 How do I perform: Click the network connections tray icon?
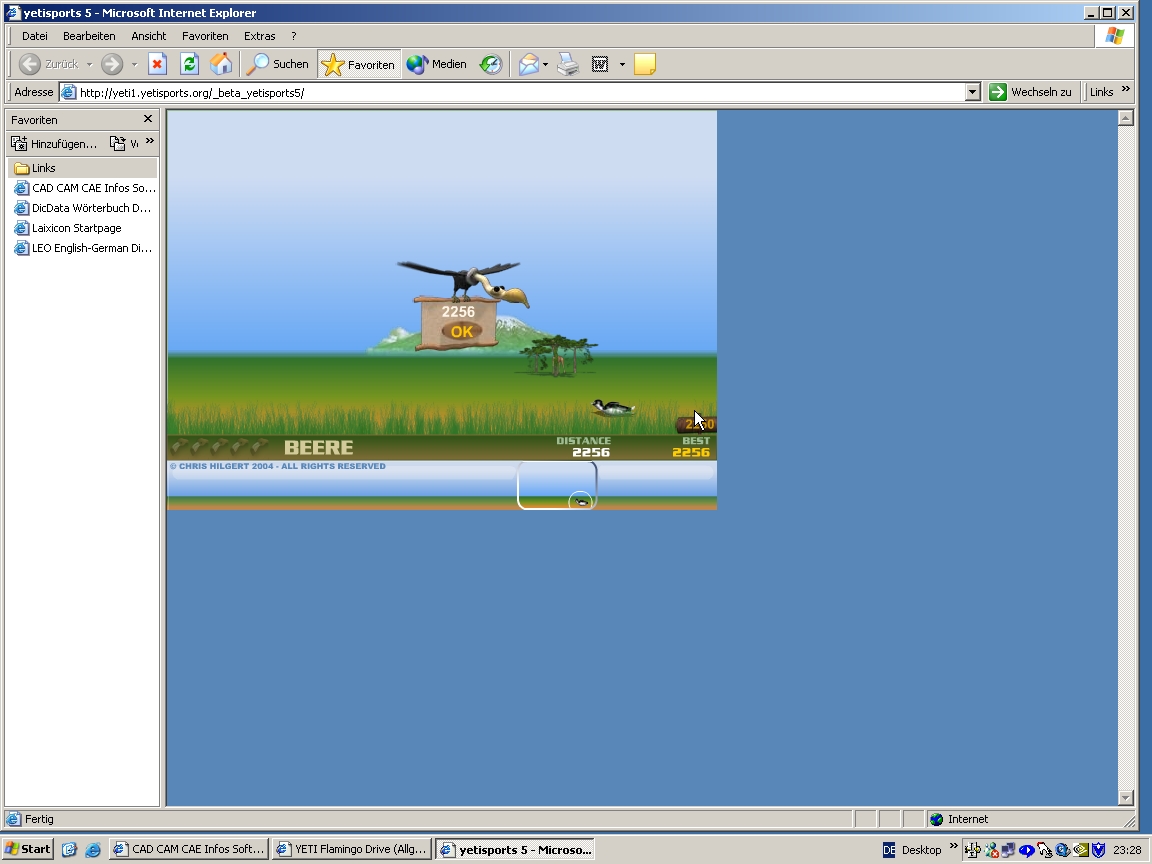1009,850
